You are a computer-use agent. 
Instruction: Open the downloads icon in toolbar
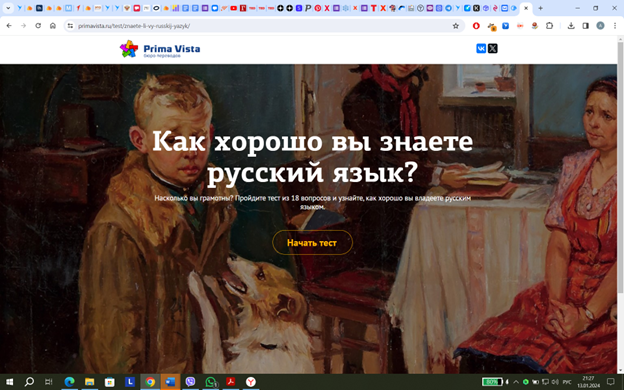click(571, 26)
